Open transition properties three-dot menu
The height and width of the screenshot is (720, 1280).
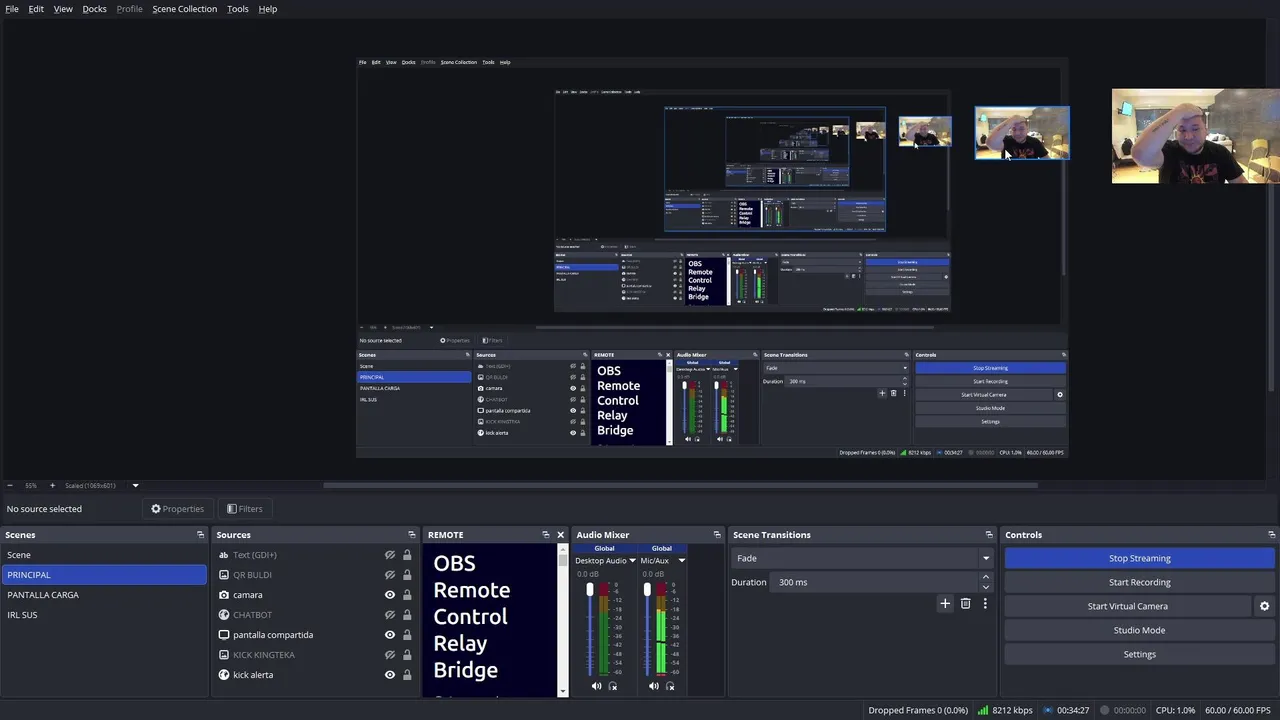tap(985, 604)
